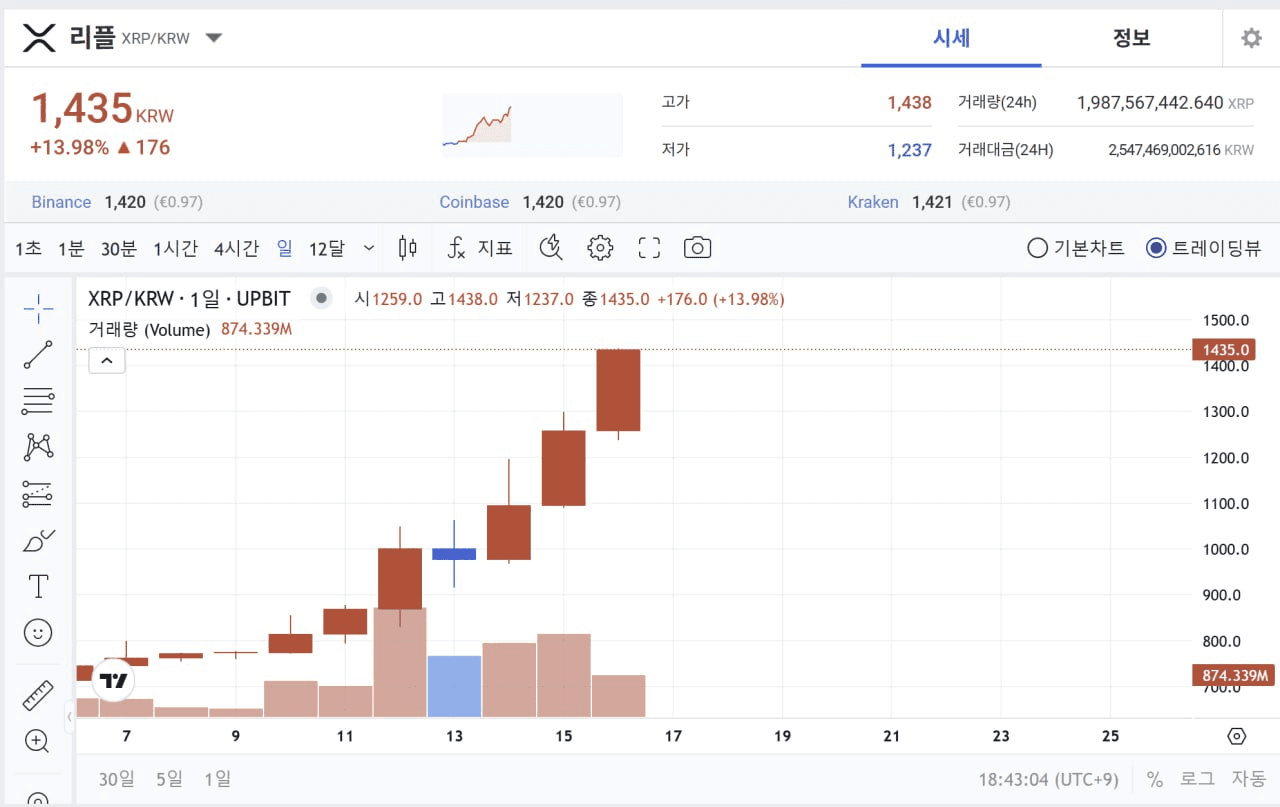Click the XRP/KRW · 1일 · UPBIT legend title
The height and width of the screenshot is (807, 1280).
click(189, 298)
